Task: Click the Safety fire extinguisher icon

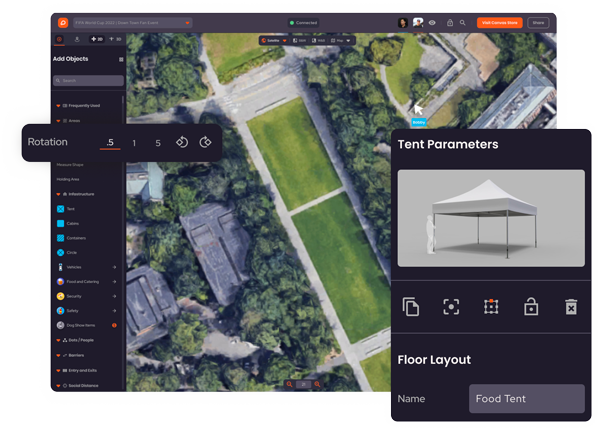Action: point(60,311)
